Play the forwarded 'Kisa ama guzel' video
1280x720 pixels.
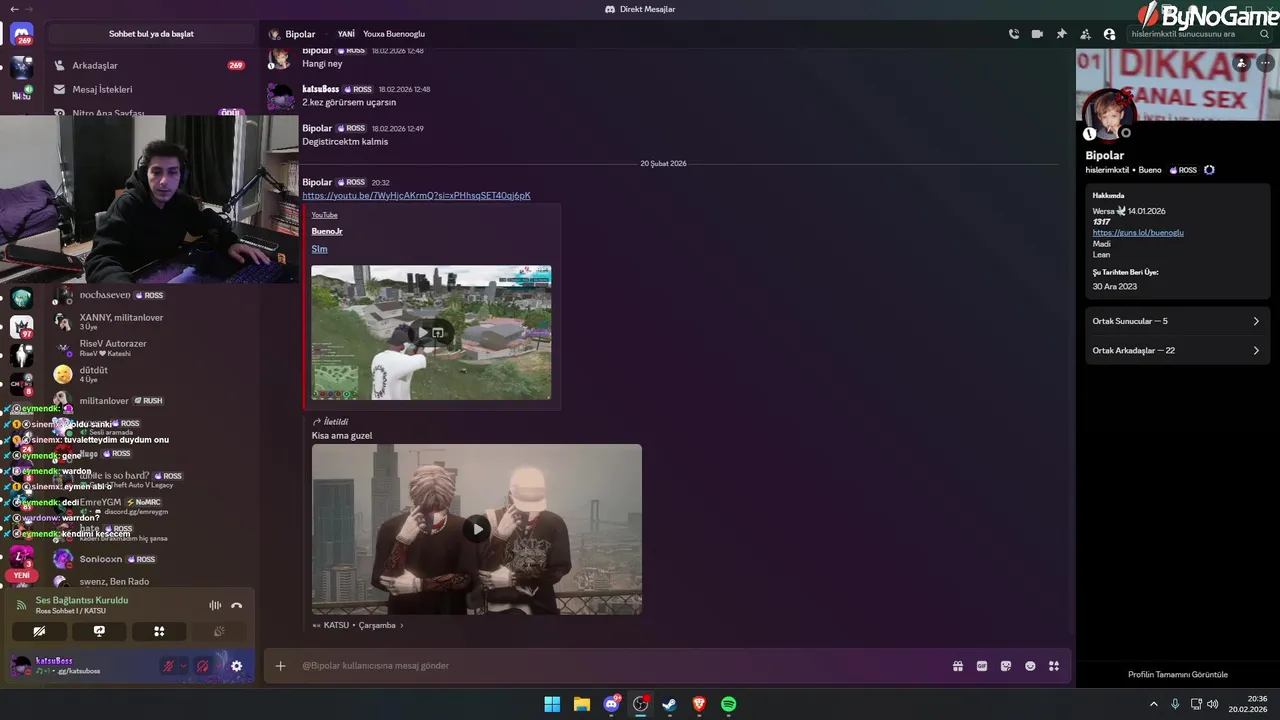(x=477, y=529)
